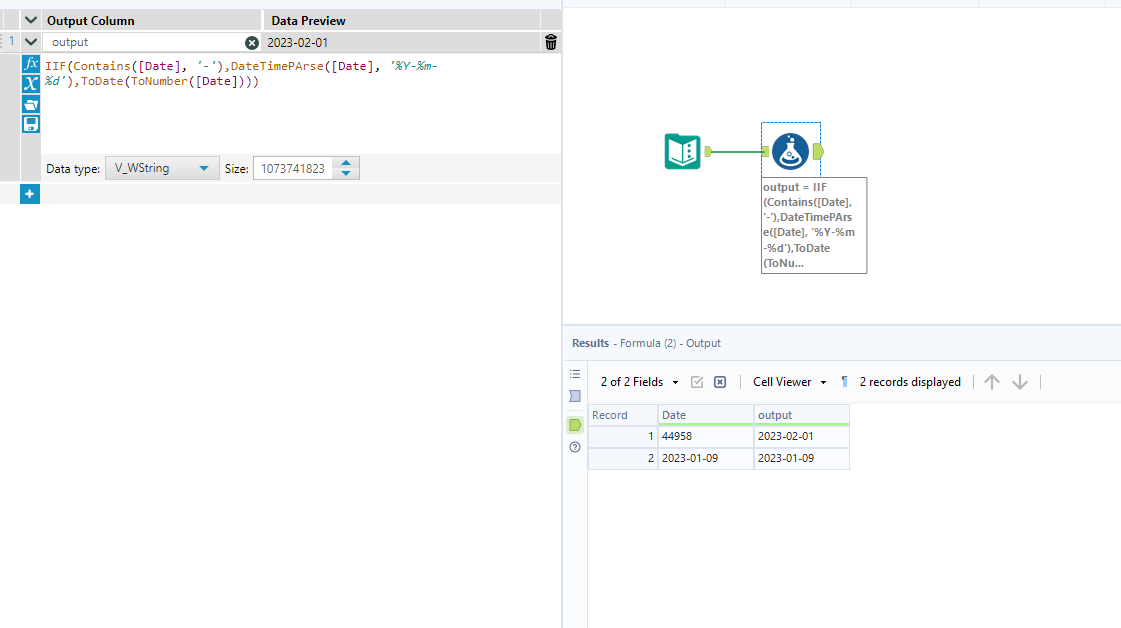Toggle the deselect-fields icon in Results toolbar
The width and height of the screenshot is (1121, 628).
(719, 381)
